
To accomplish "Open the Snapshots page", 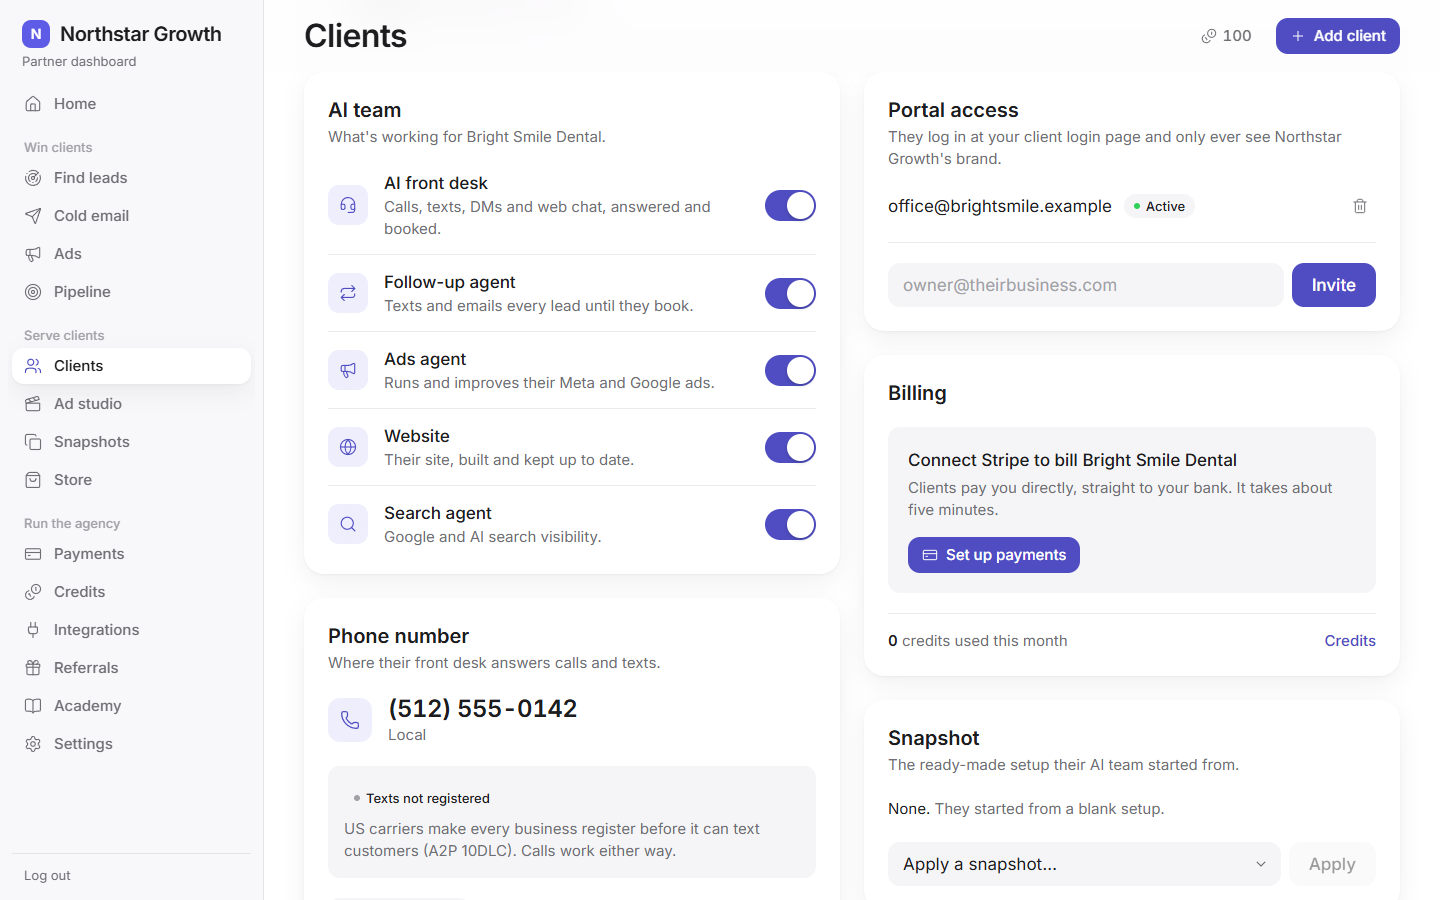I will 131,442.
